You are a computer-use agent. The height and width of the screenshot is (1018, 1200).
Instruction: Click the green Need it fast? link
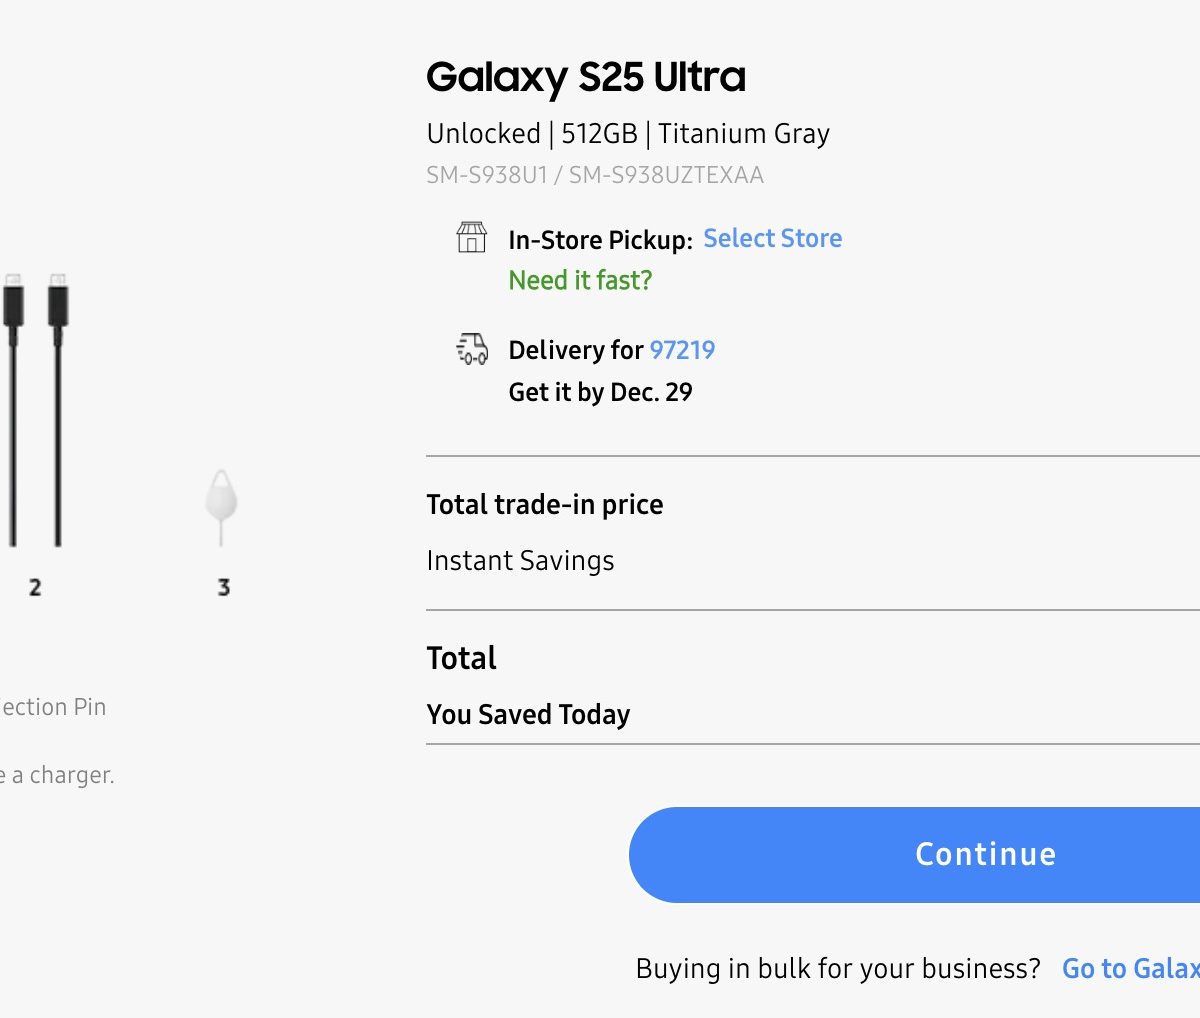click(x=580, y=280)
